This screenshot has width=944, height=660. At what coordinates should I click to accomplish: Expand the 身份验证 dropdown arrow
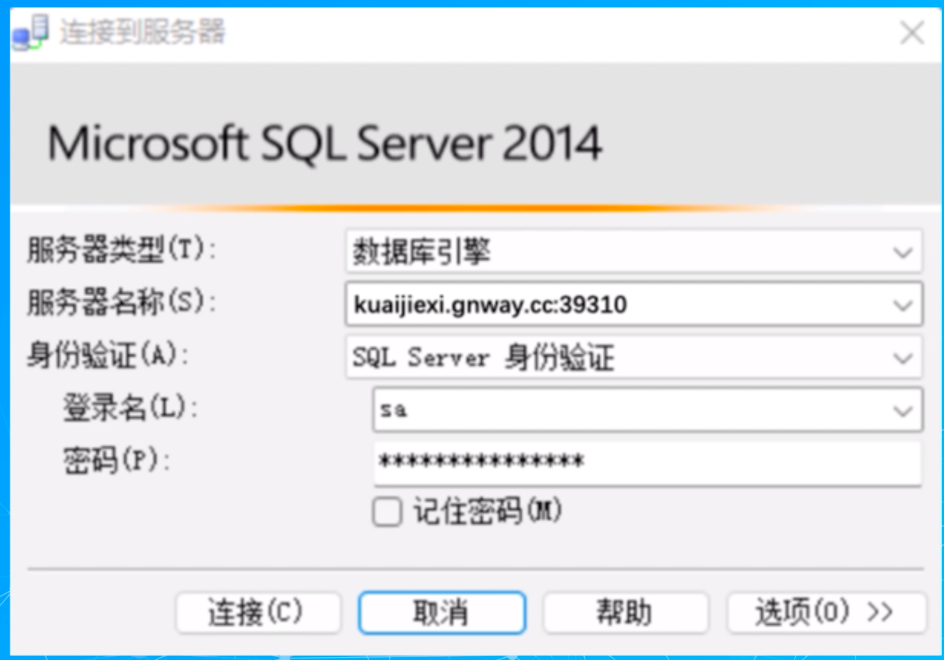(903, 358)
